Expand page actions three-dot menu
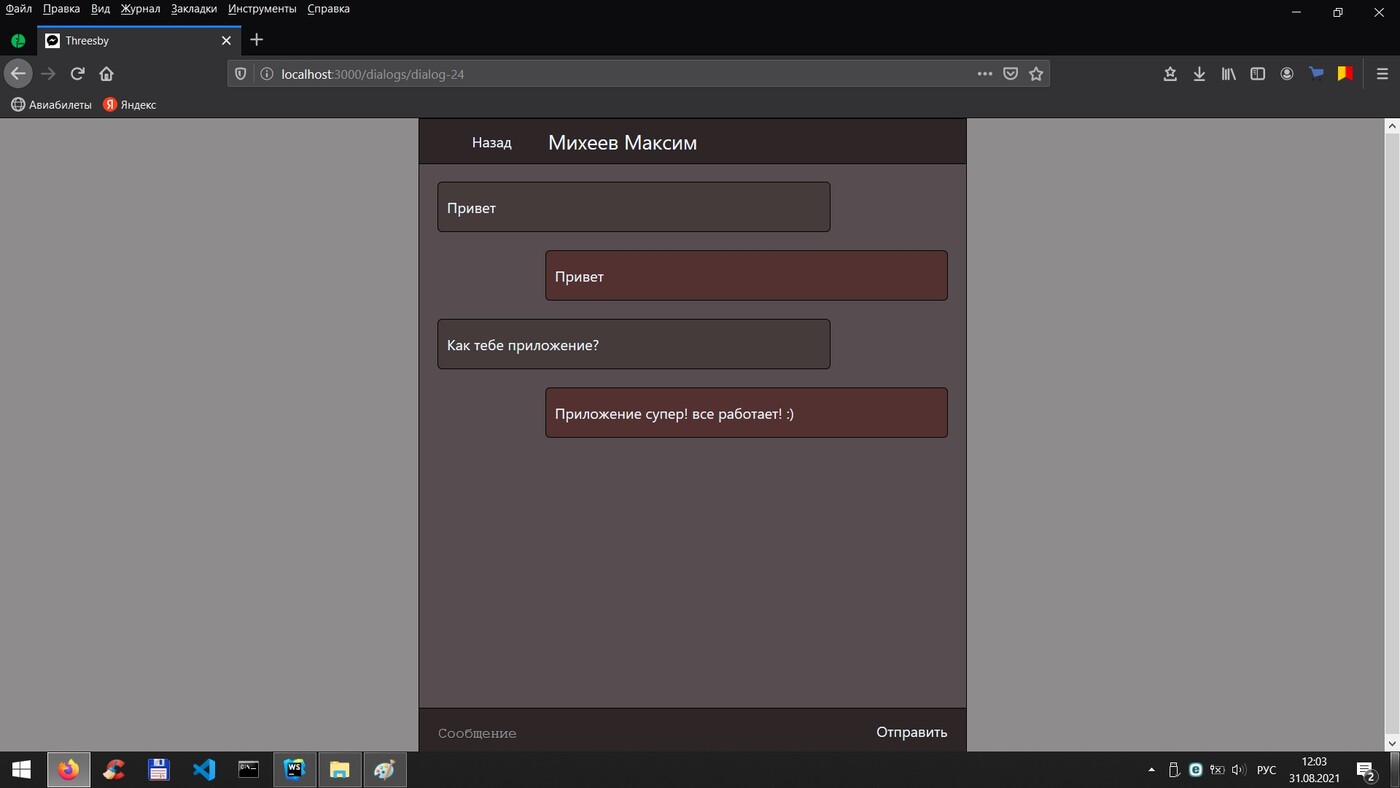 click(x=984, y=74)
